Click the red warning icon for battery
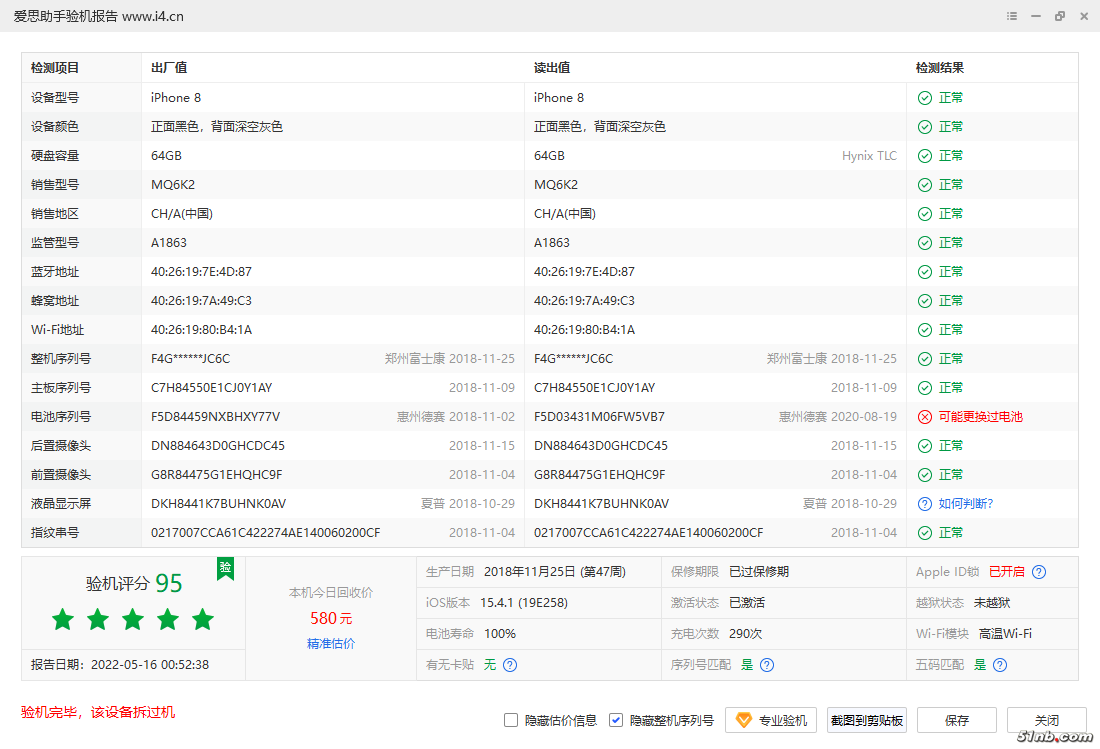The width and height of the screenshot is (1100, 749). pos(925,417)
